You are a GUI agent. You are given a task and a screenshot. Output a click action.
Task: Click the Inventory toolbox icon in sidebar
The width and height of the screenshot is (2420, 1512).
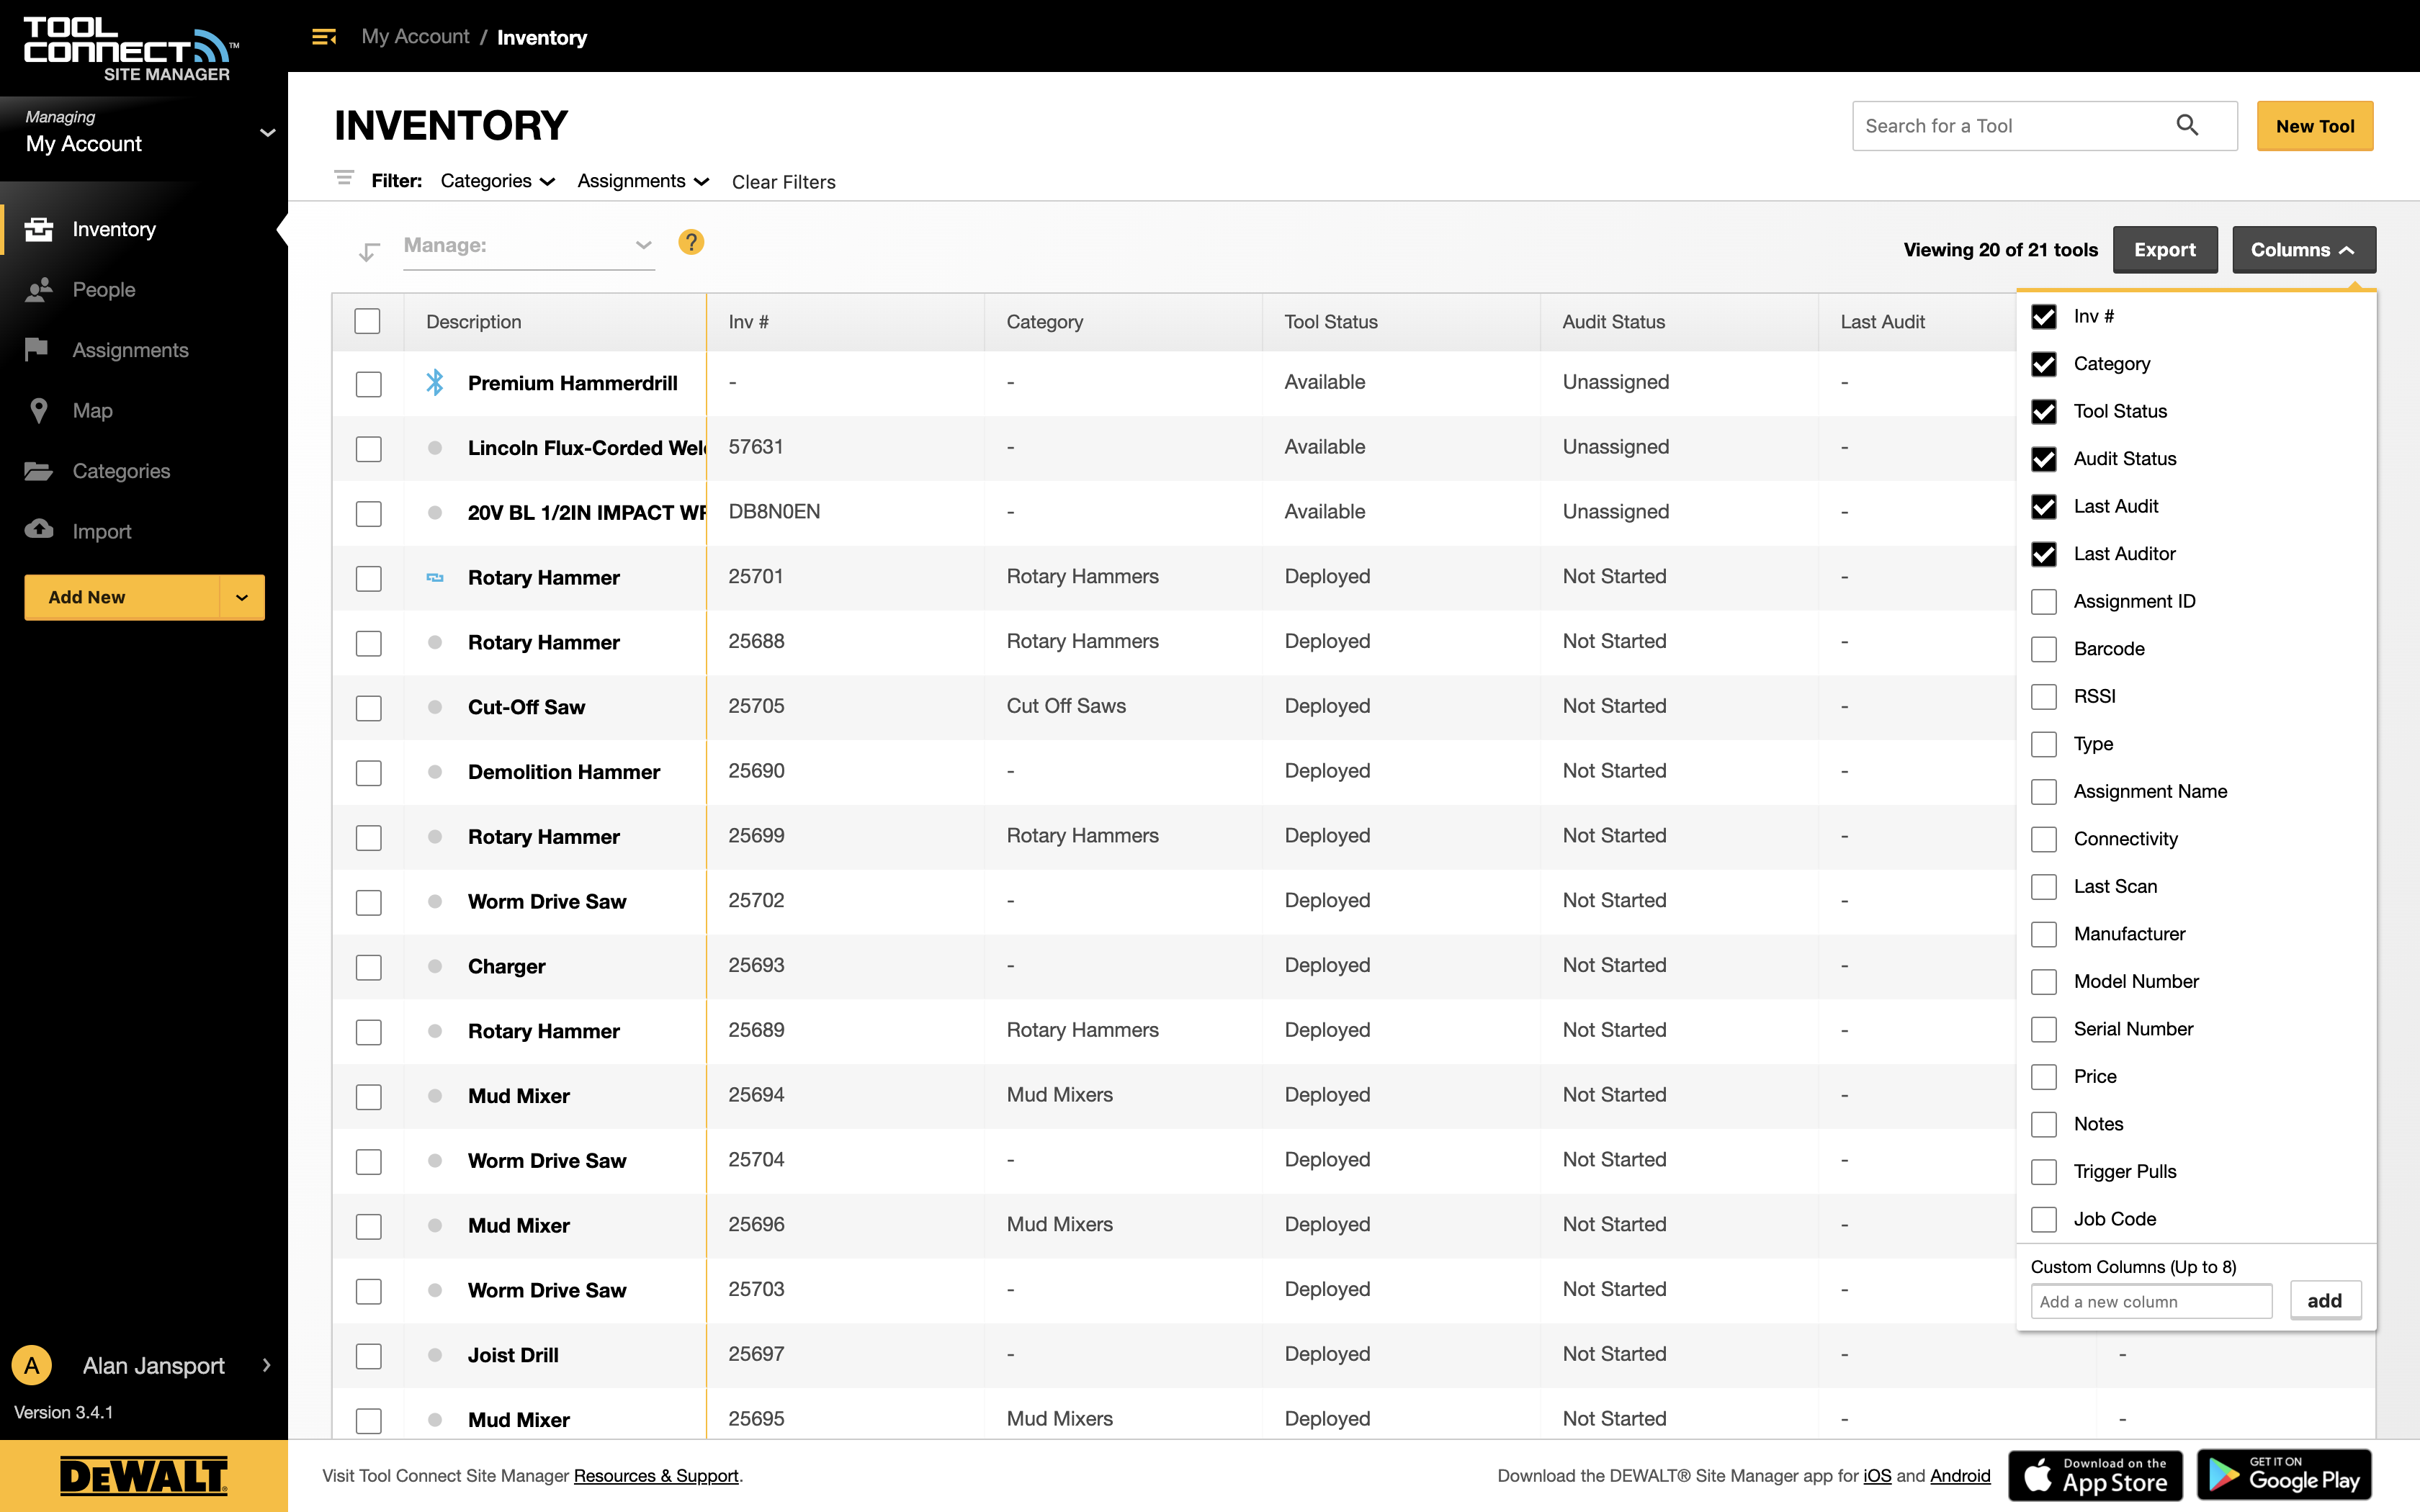39,229
